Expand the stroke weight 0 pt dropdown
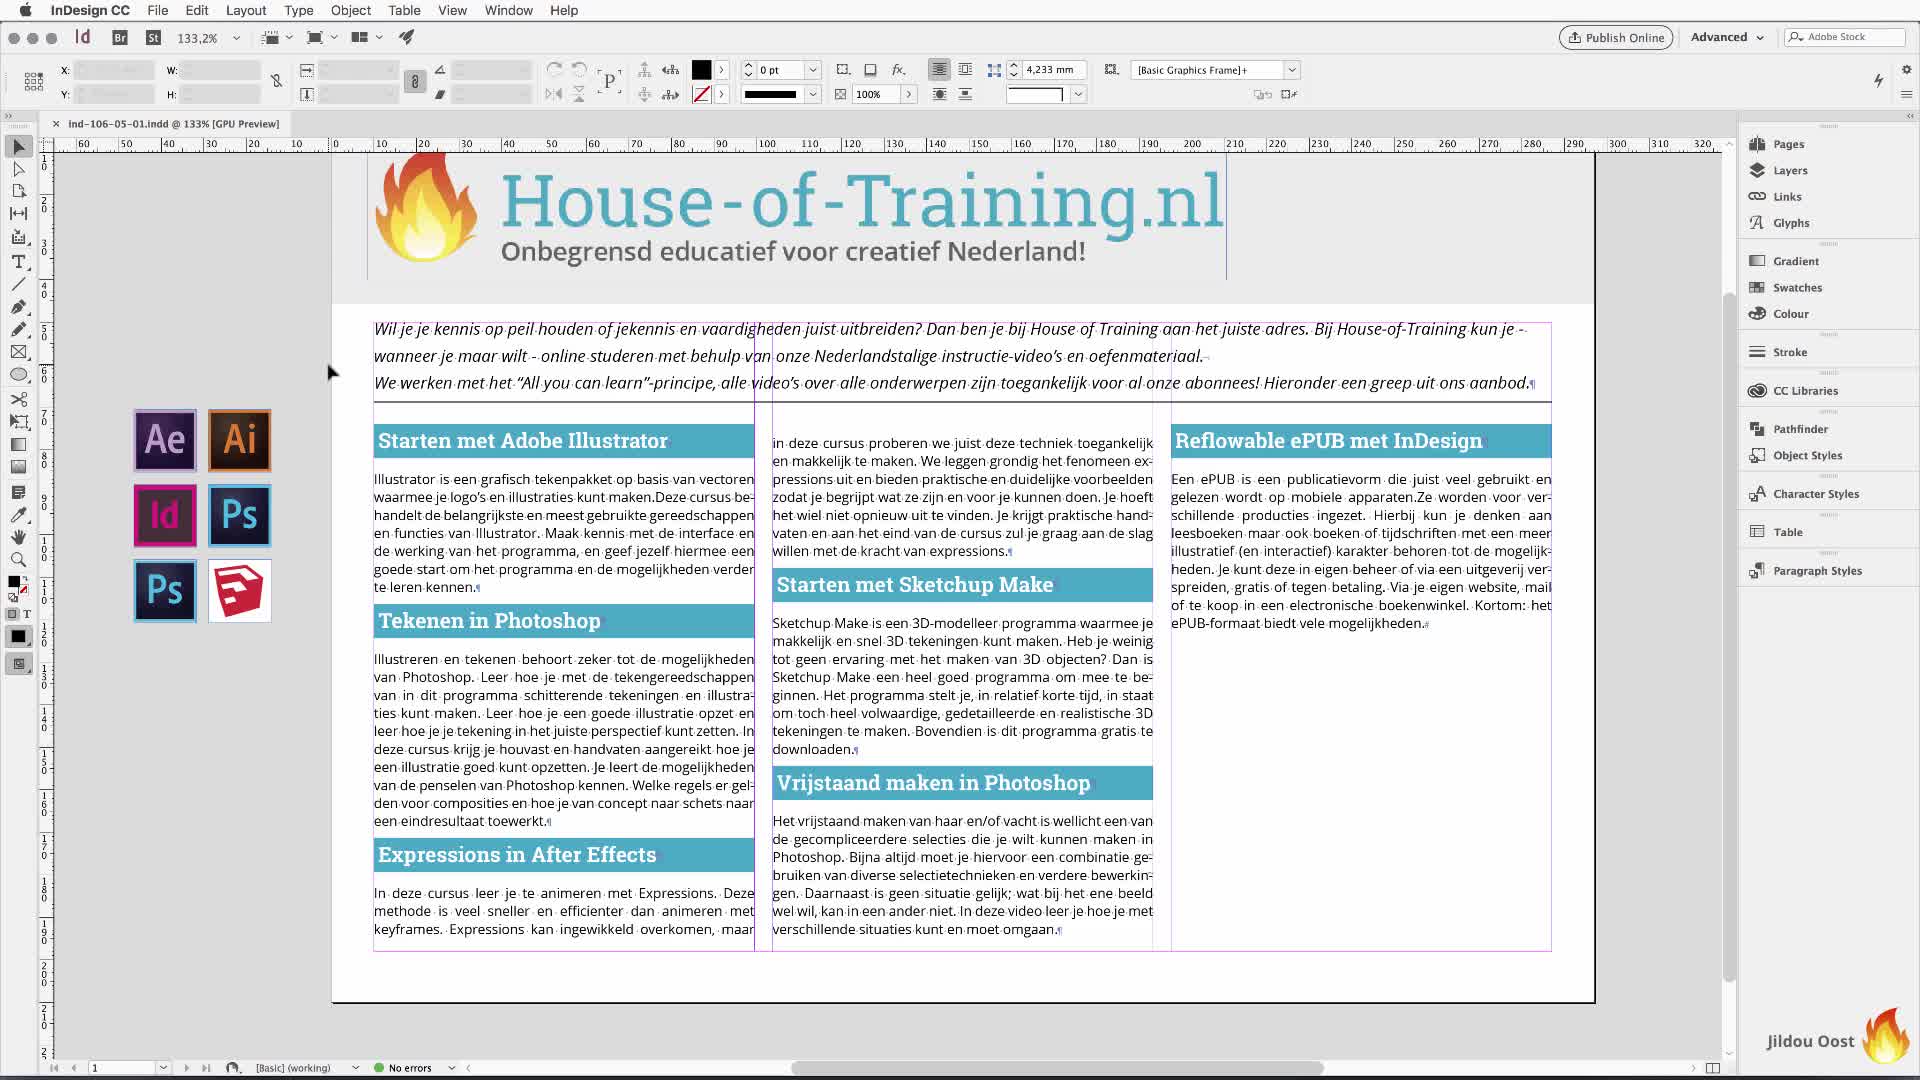 coord(813,70)
